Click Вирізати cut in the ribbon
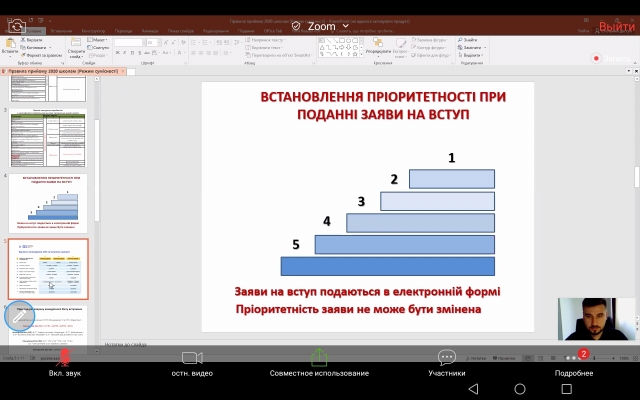This screenshot has width=640, height=400. (32, 40)
